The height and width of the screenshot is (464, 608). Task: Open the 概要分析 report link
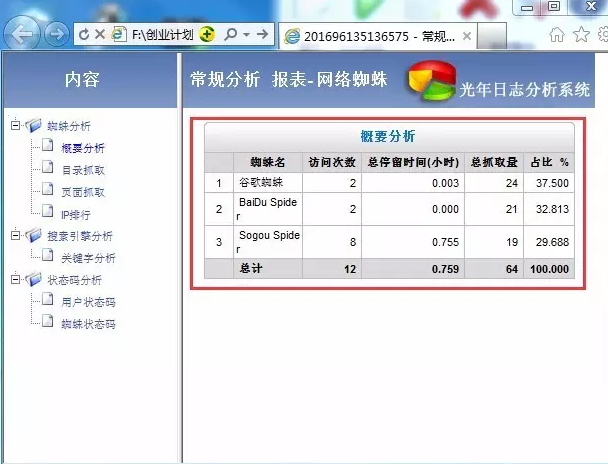(x=83, y=148)
